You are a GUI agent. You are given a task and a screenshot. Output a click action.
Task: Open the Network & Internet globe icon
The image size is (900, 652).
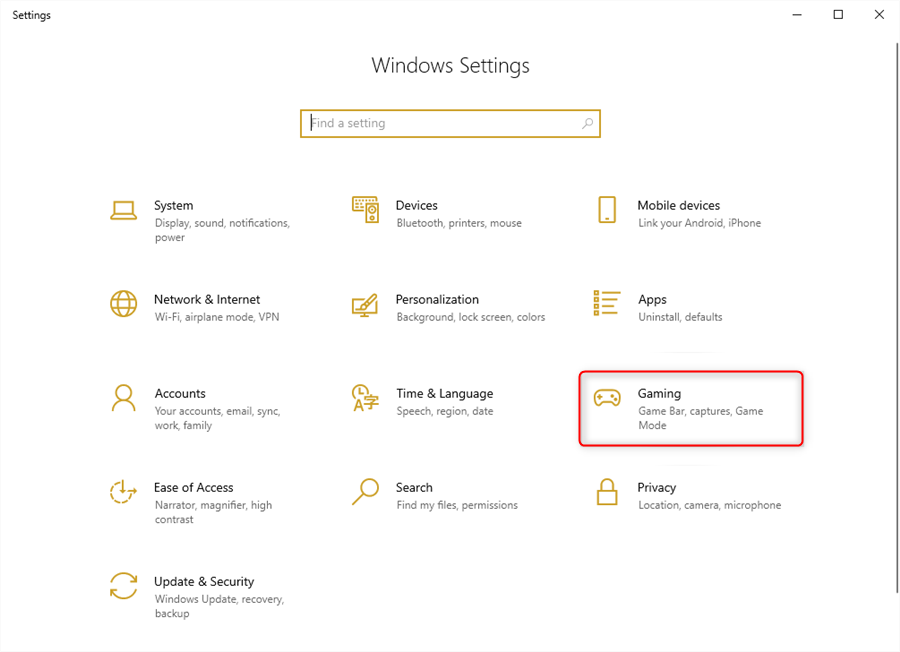[123, 304]
